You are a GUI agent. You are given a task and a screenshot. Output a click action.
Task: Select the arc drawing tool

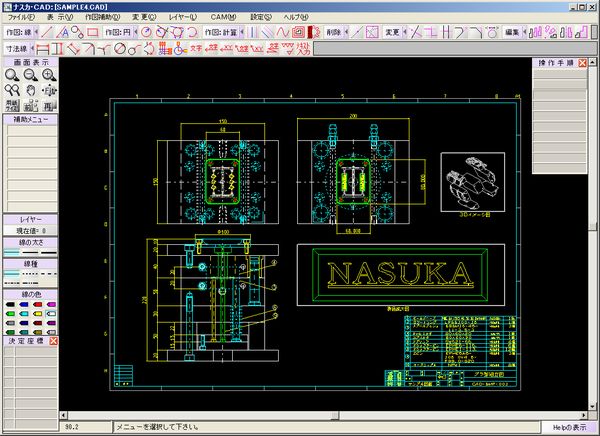pos(192,32)
